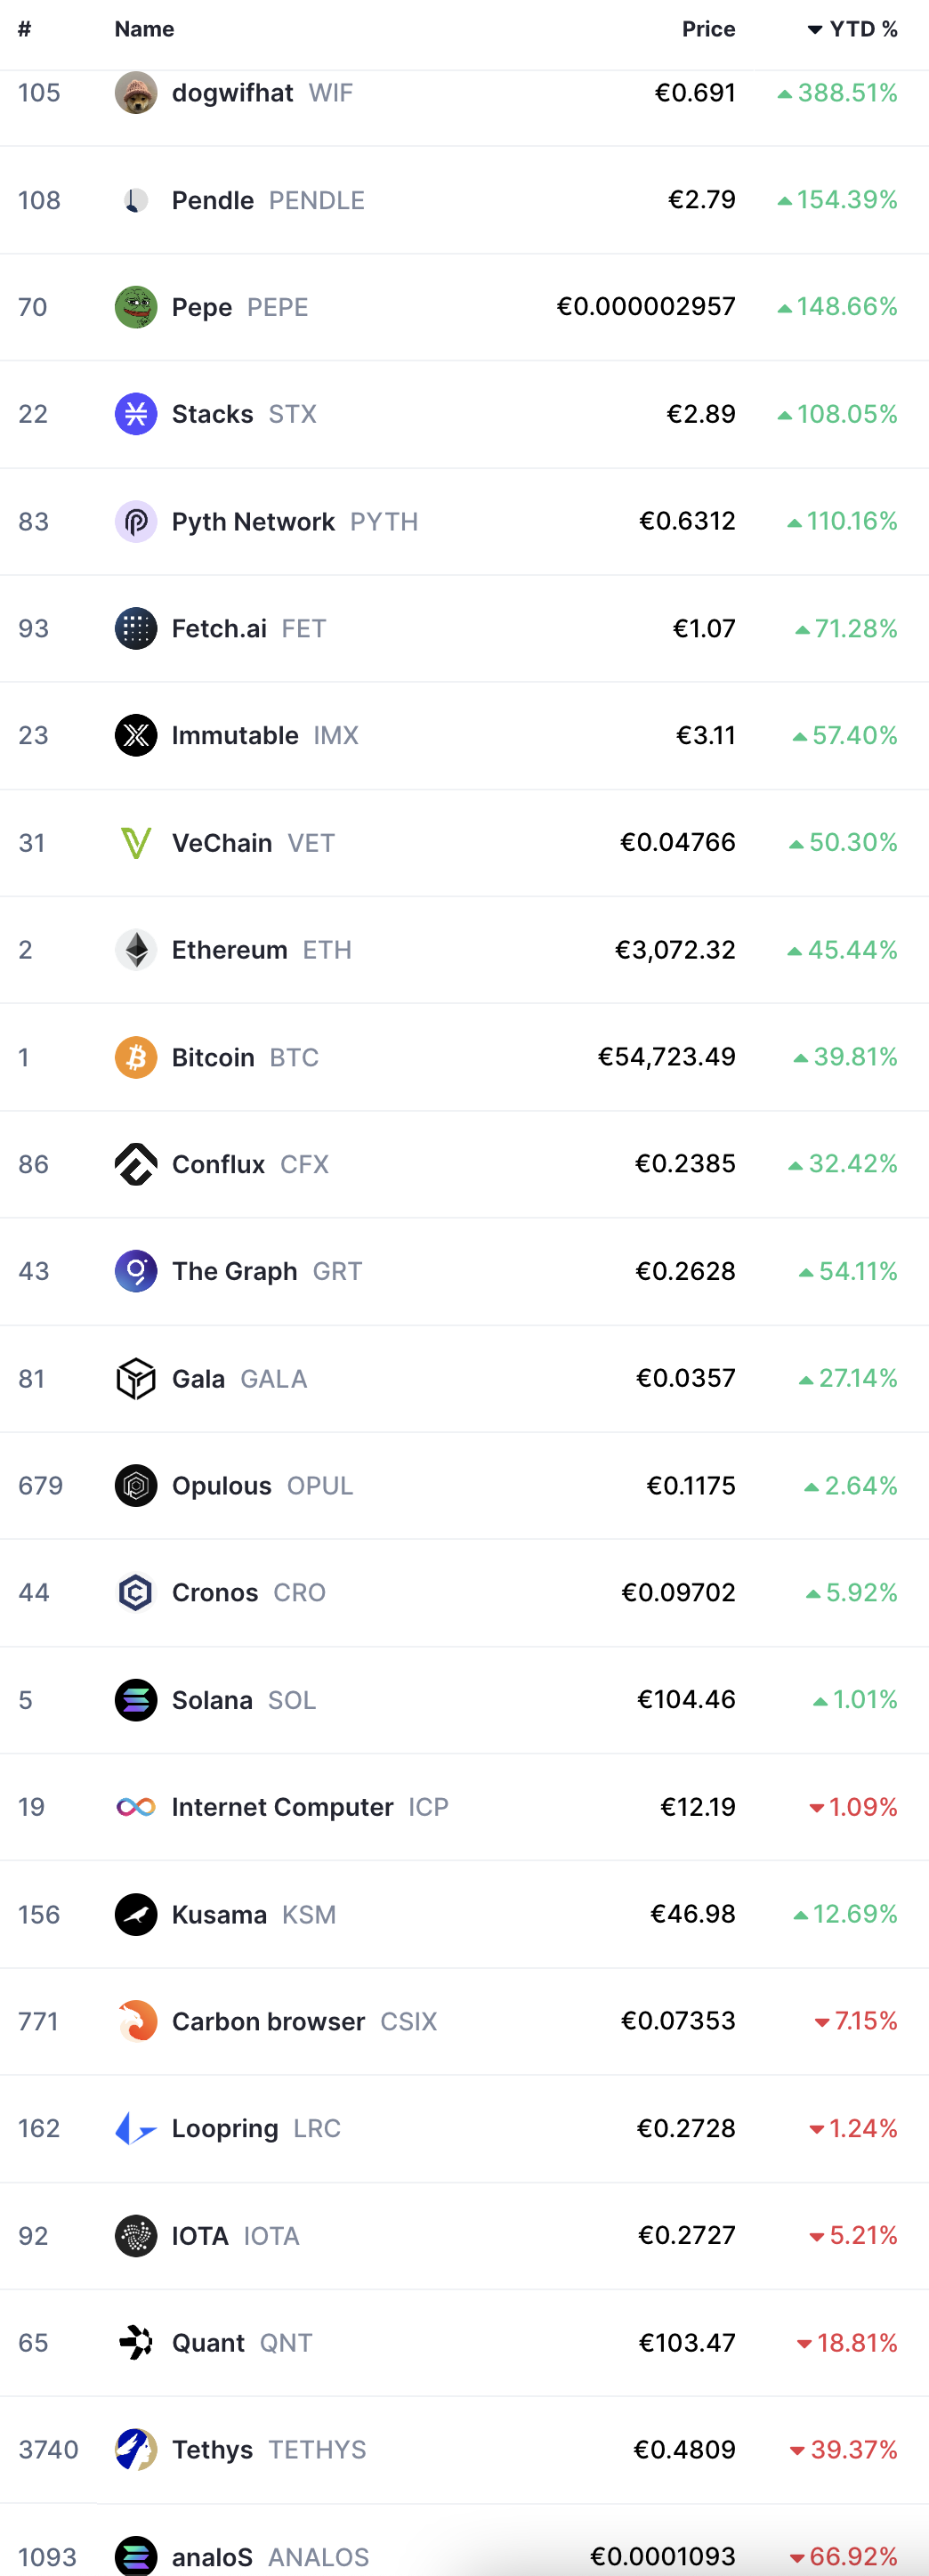929x2576 pixels.
Task: Open the Kusama KSM coin page
Action: point(254,1914)
